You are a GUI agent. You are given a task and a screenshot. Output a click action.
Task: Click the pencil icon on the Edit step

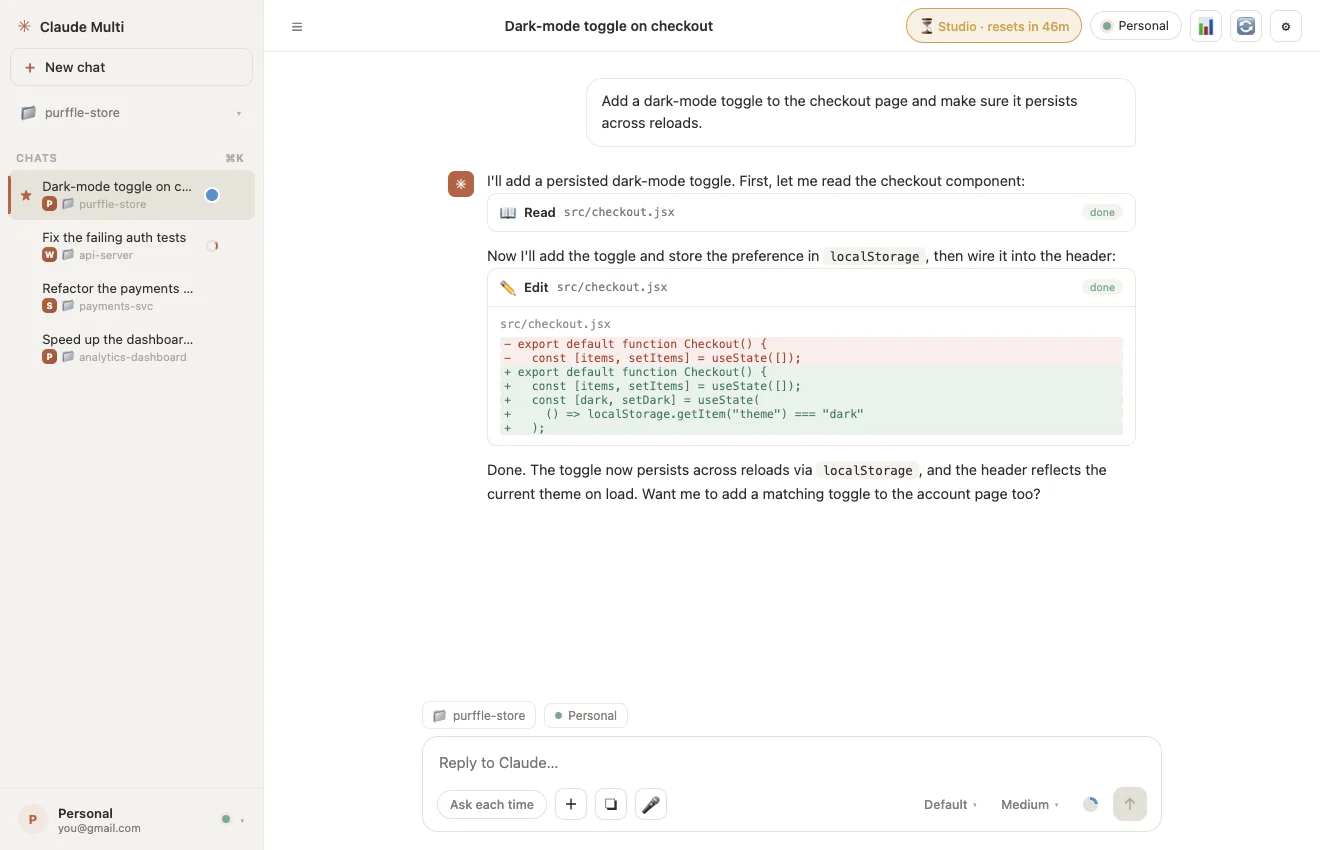pyautogui.click(x=508, y=287)
